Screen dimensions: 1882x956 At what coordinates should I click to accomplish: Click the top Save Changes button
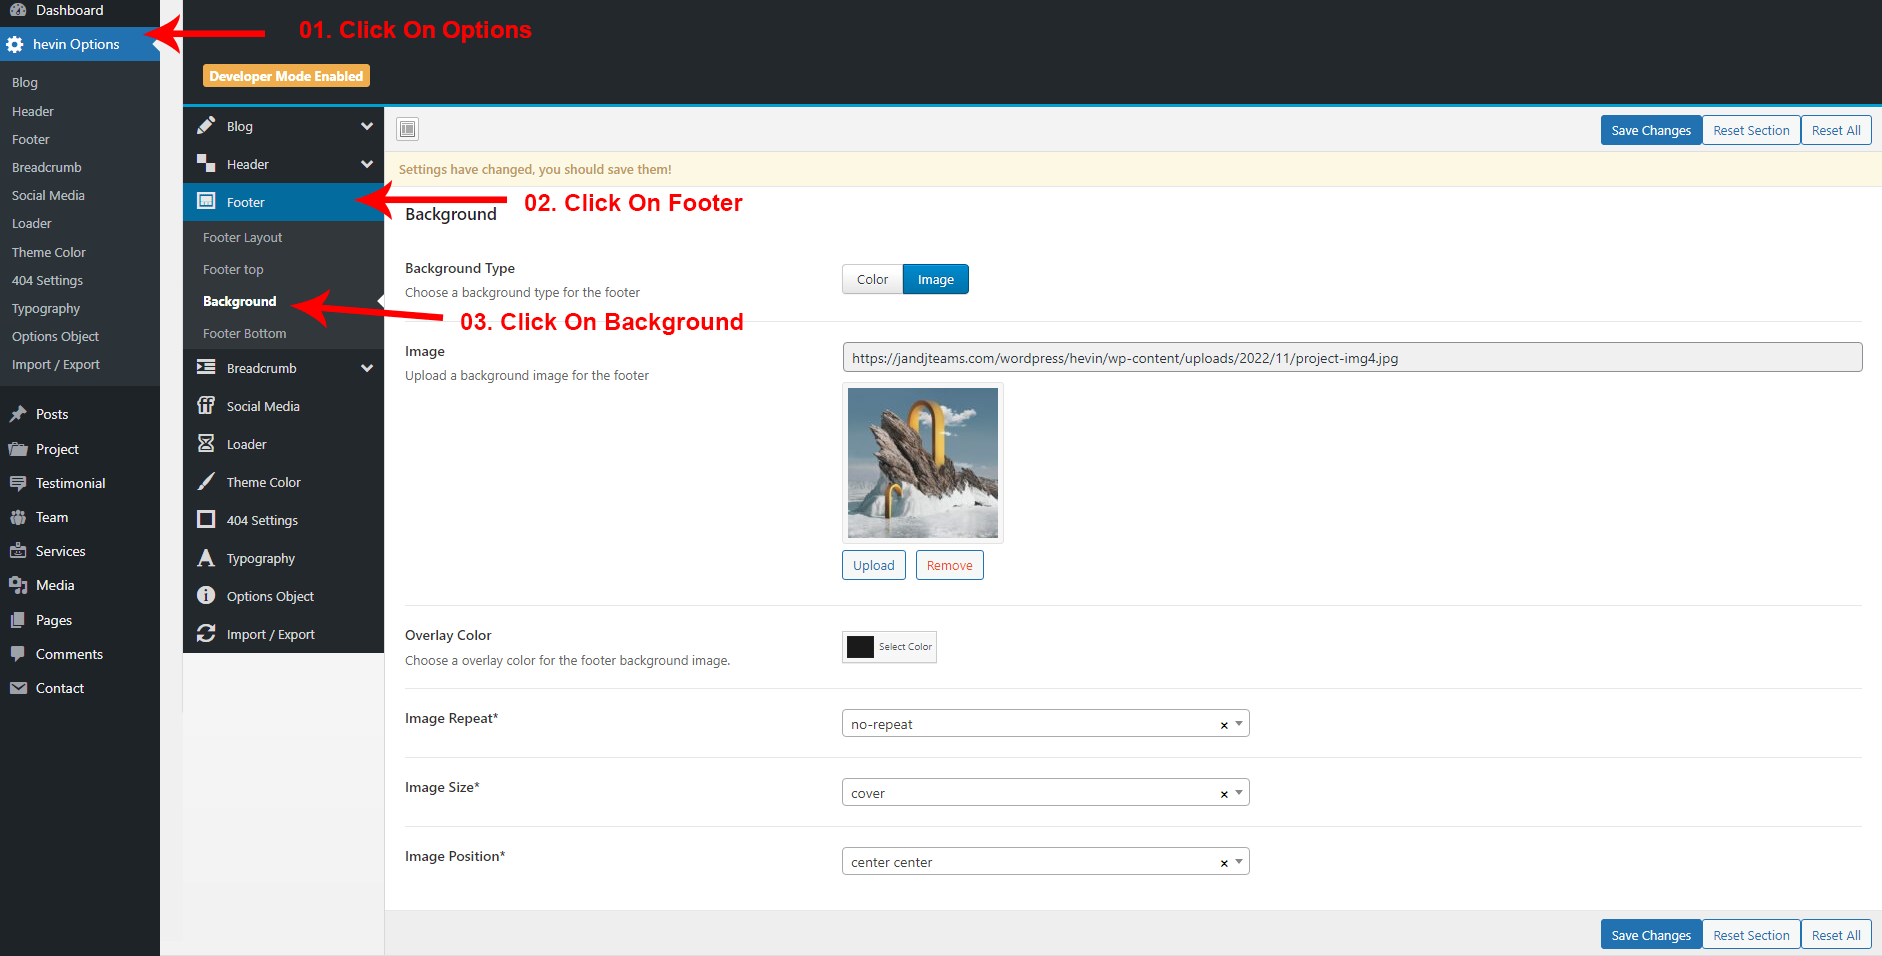coord(1650,130)
